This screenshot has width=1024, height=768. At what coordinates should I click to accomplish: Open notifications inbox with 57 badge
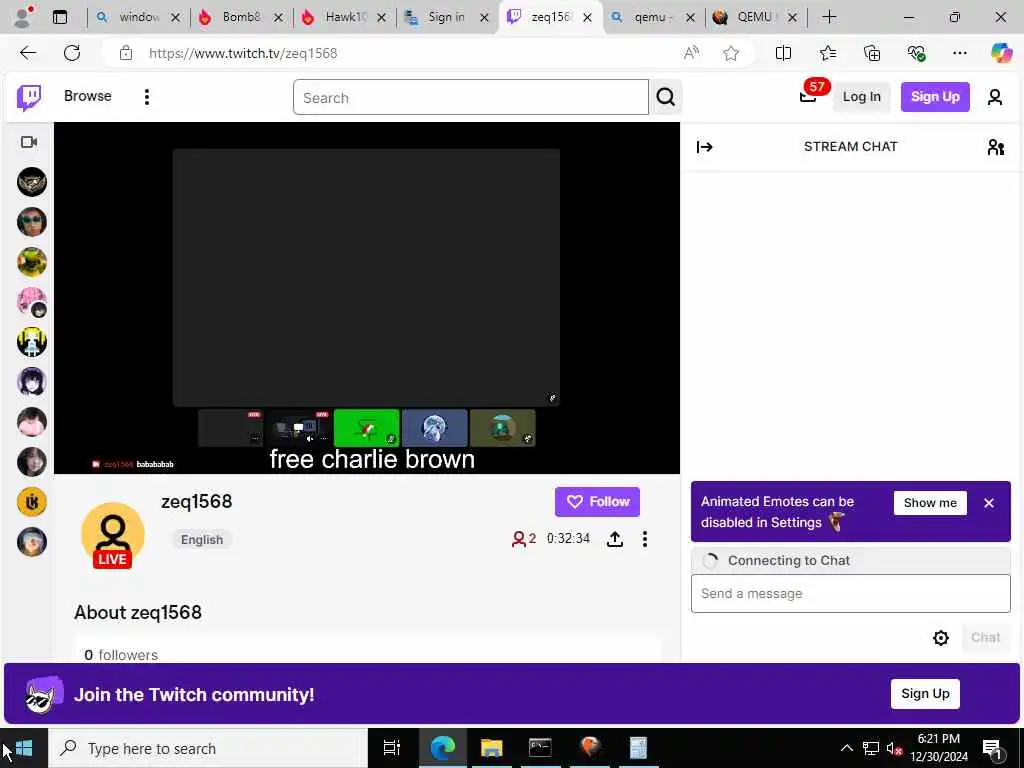point(809,97)
